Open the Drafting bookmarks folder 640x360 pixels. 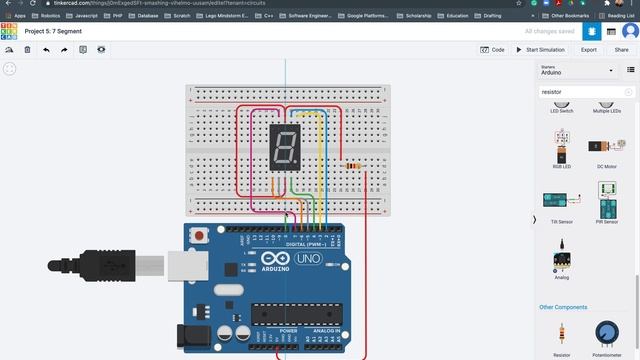tap(488, 16)
